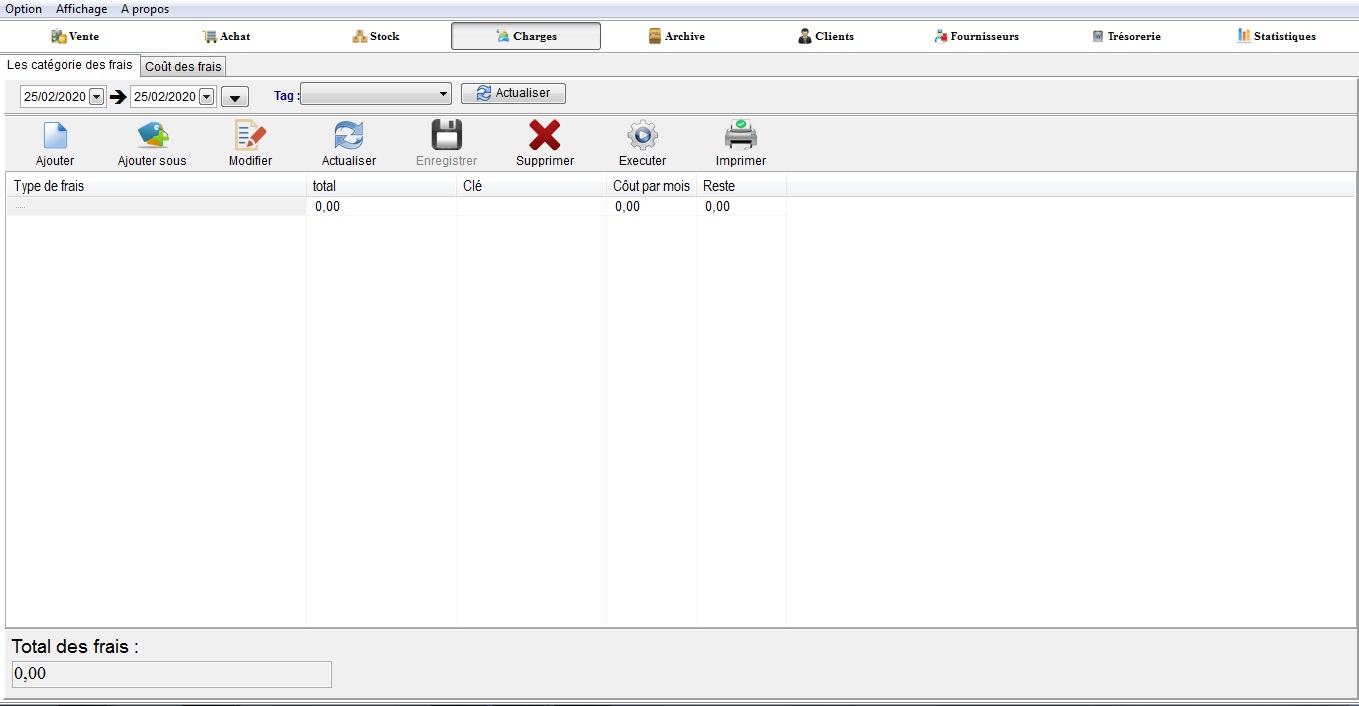
Task: Click the Ajouter new document icon
Action: [55, 136]
